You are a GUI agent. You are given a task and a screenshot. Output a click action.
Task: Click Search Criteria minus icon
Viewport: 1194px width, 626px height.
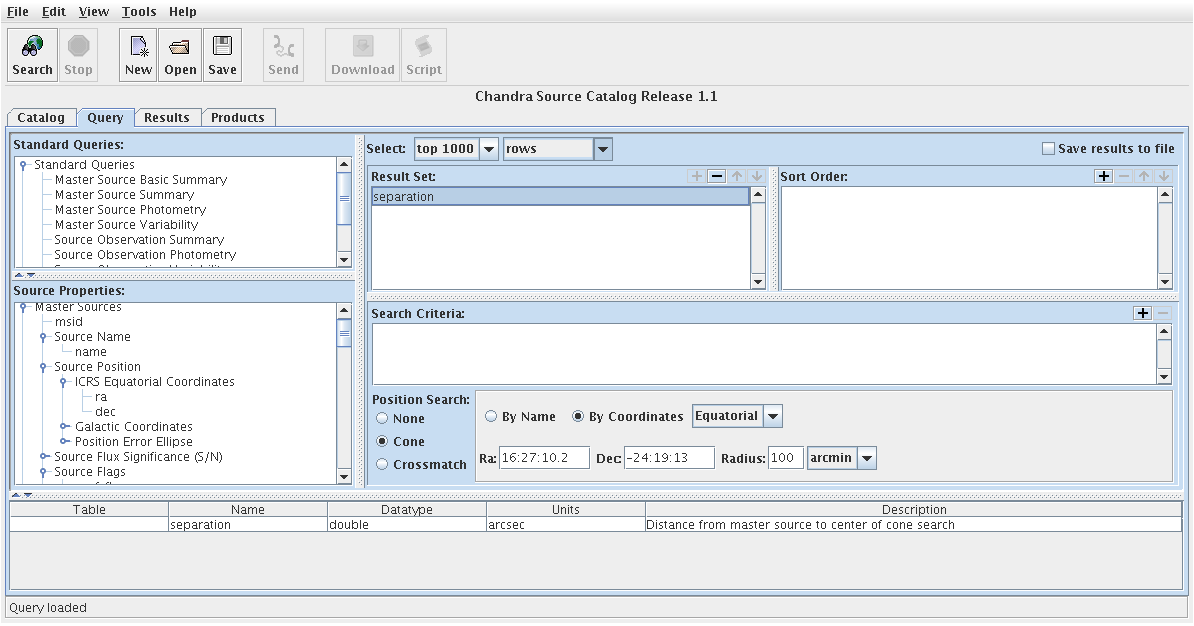click(x=1163, y=313)
